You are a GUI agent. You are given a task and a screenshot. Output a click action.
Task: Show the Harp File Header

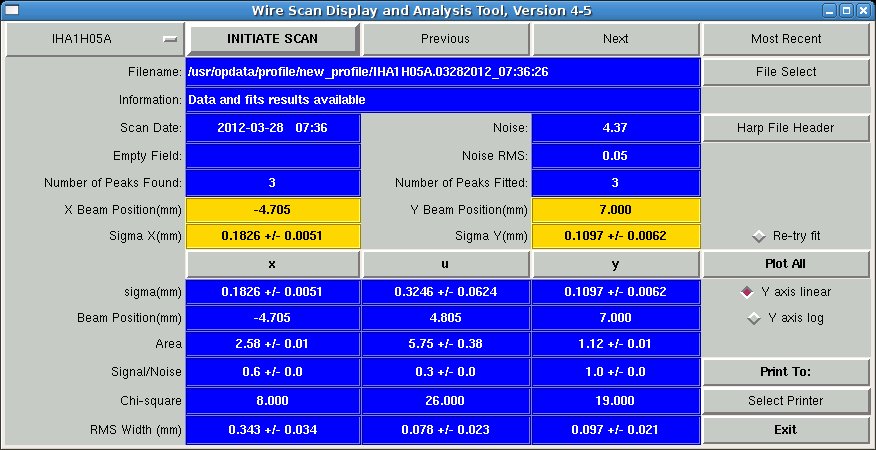(785, 128)
